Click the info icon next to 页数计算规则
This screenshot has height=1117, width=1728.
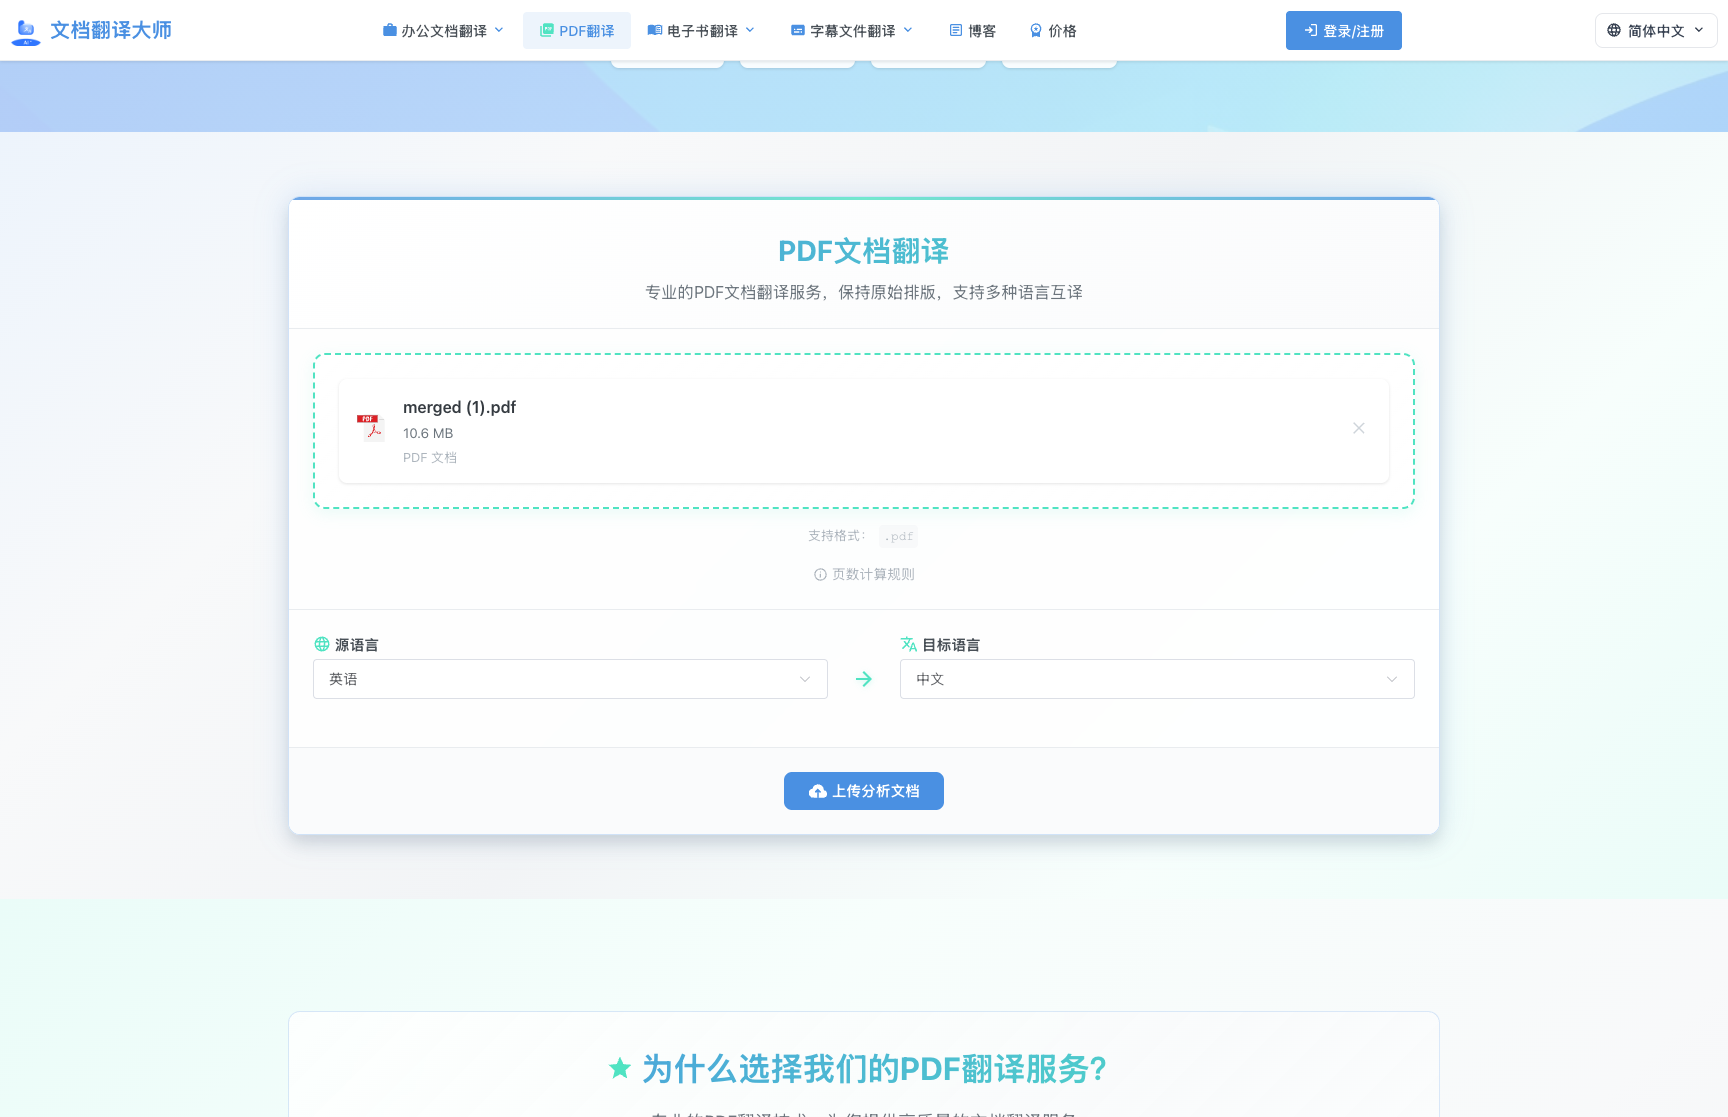(820, 574)
